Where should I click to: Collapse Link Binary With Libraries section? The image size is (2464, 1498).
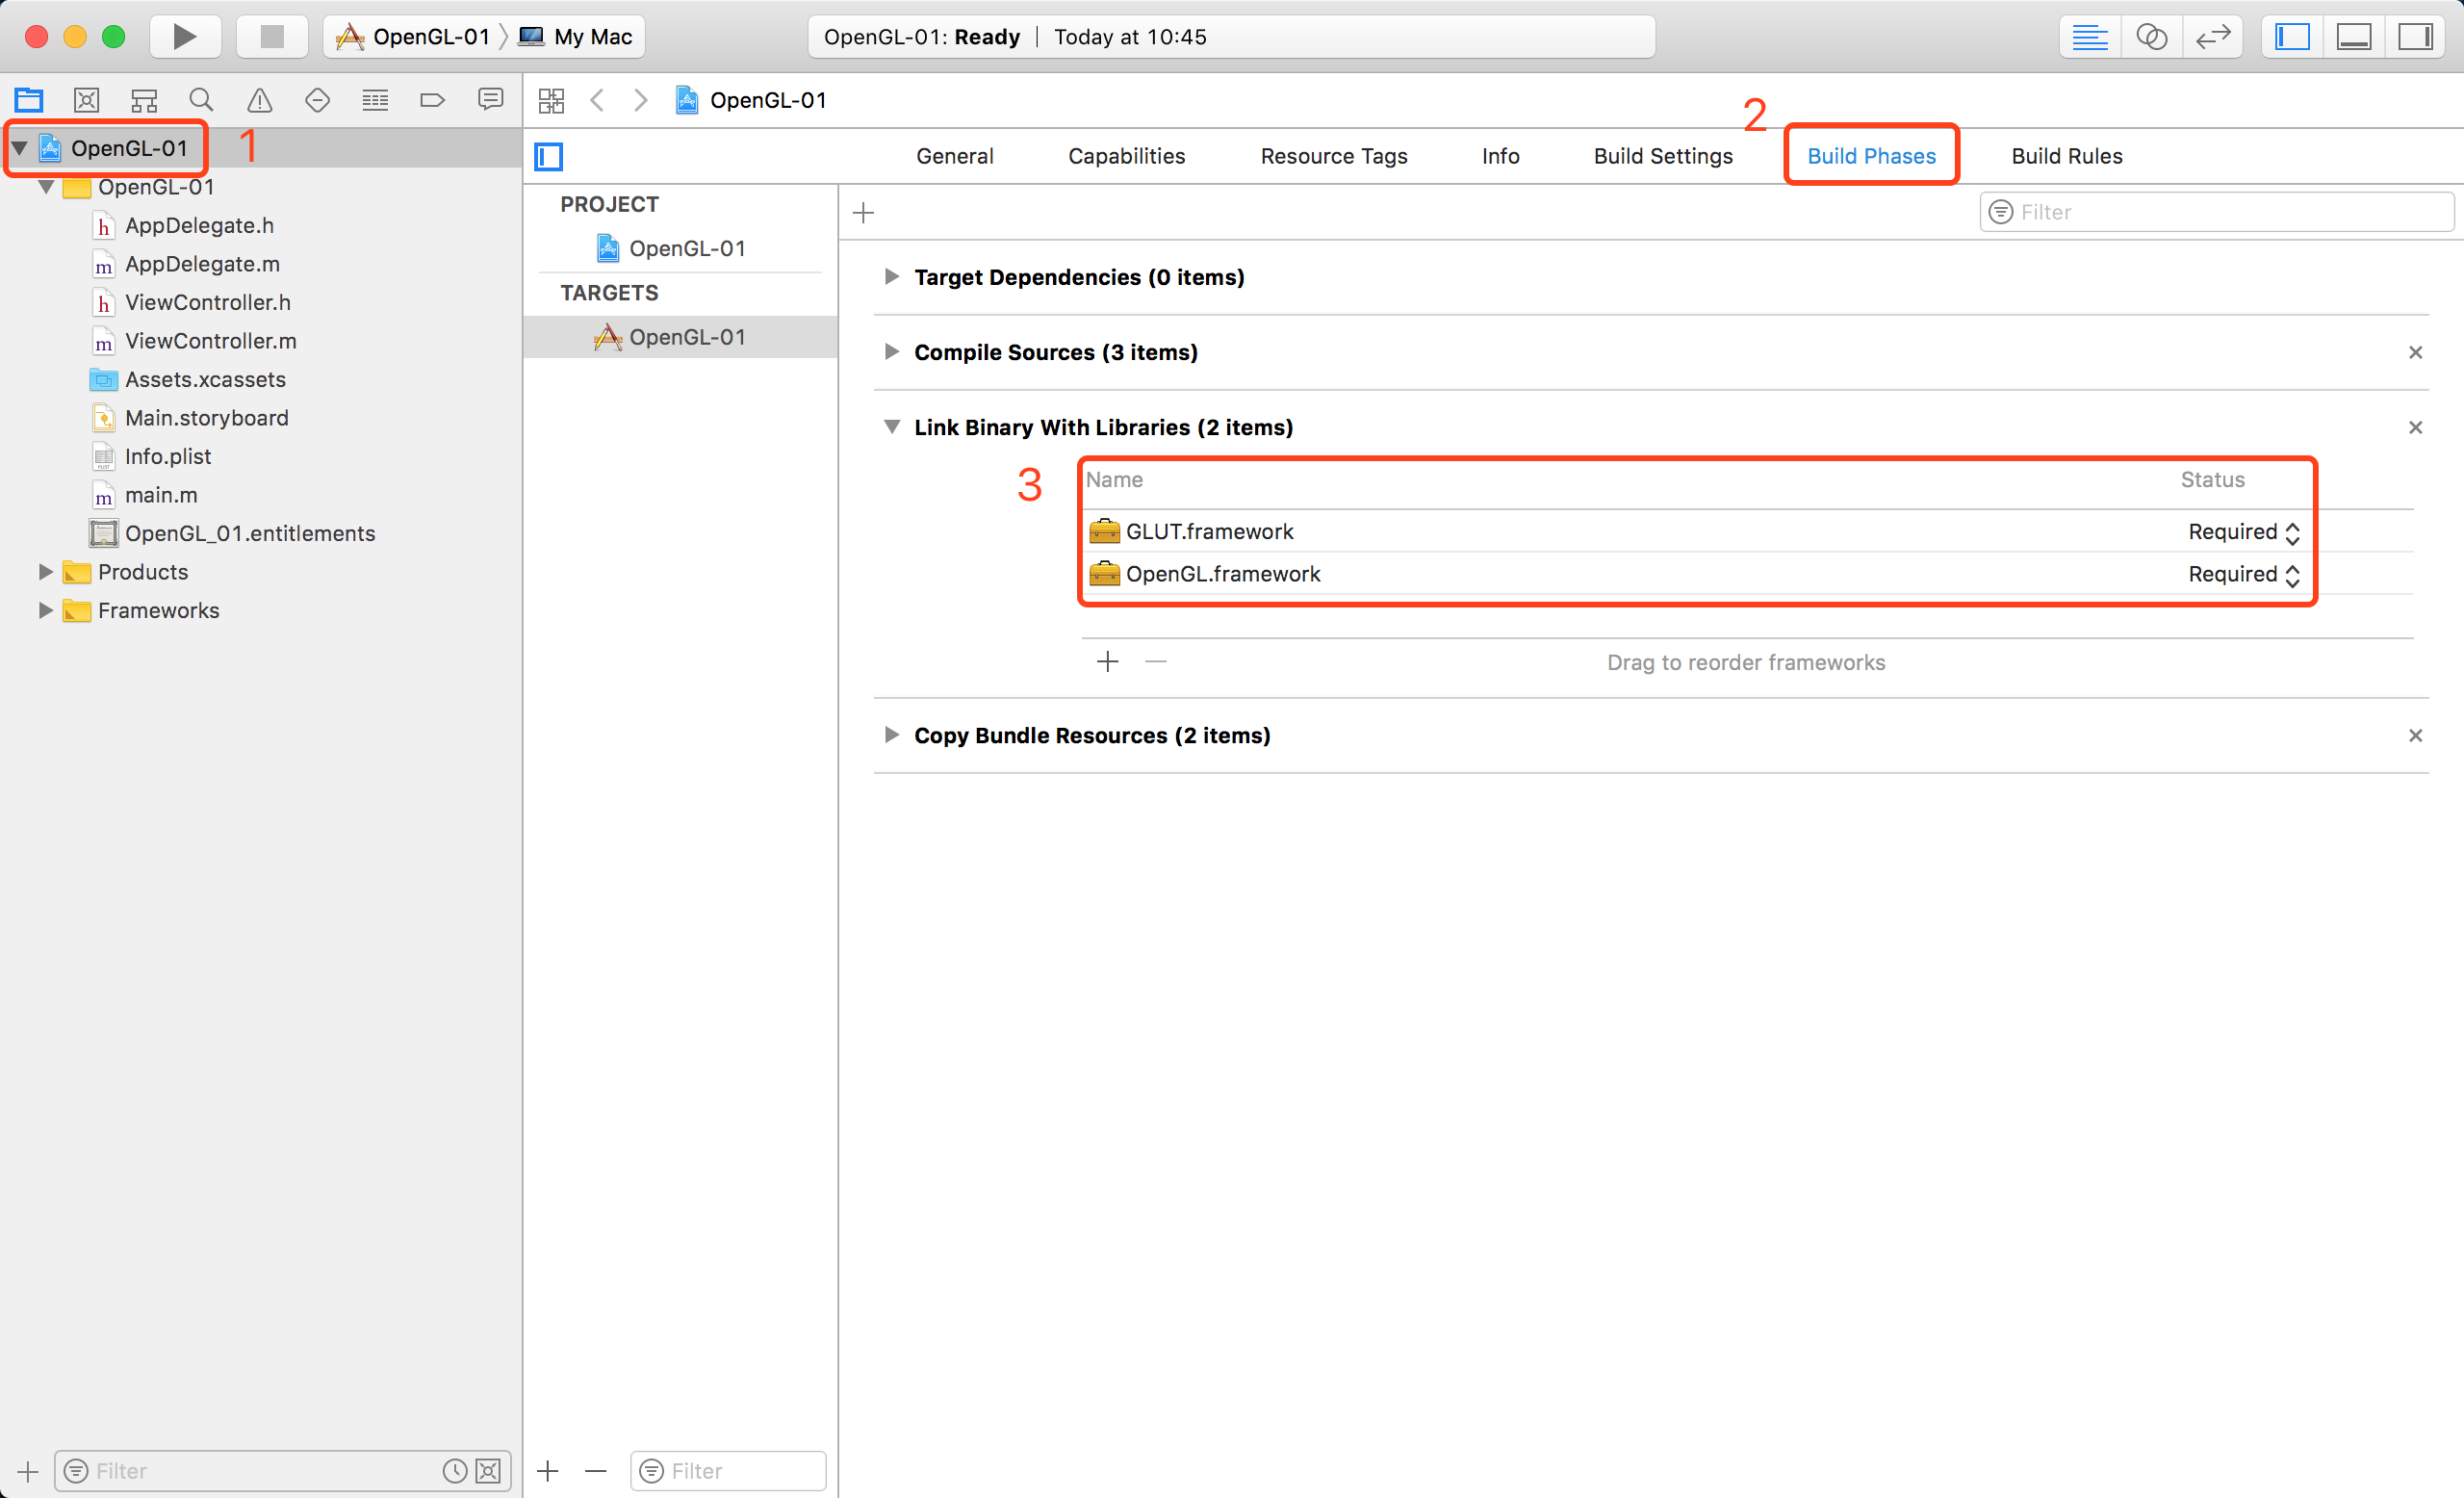click(891, 427)
